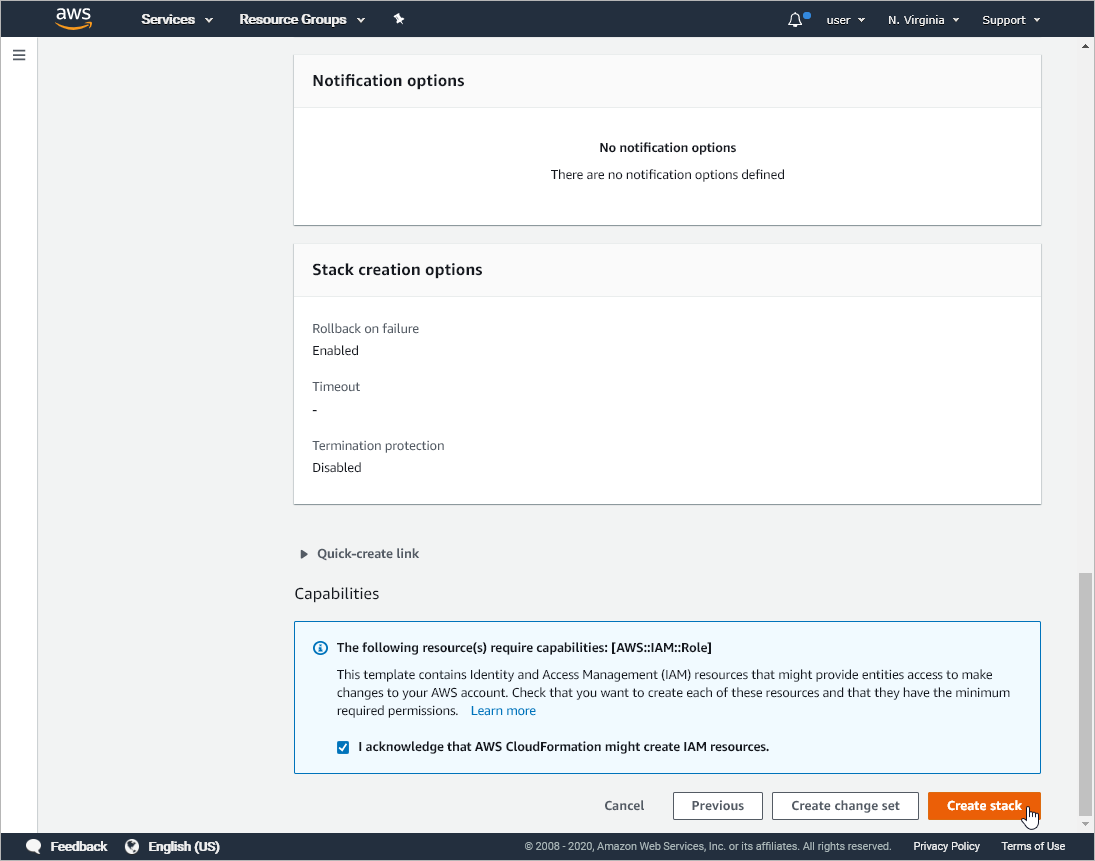Expand the Quick-create link section
Image resolution: width=1095 pixels, height=861 pixels.
[x=360, y=554]
